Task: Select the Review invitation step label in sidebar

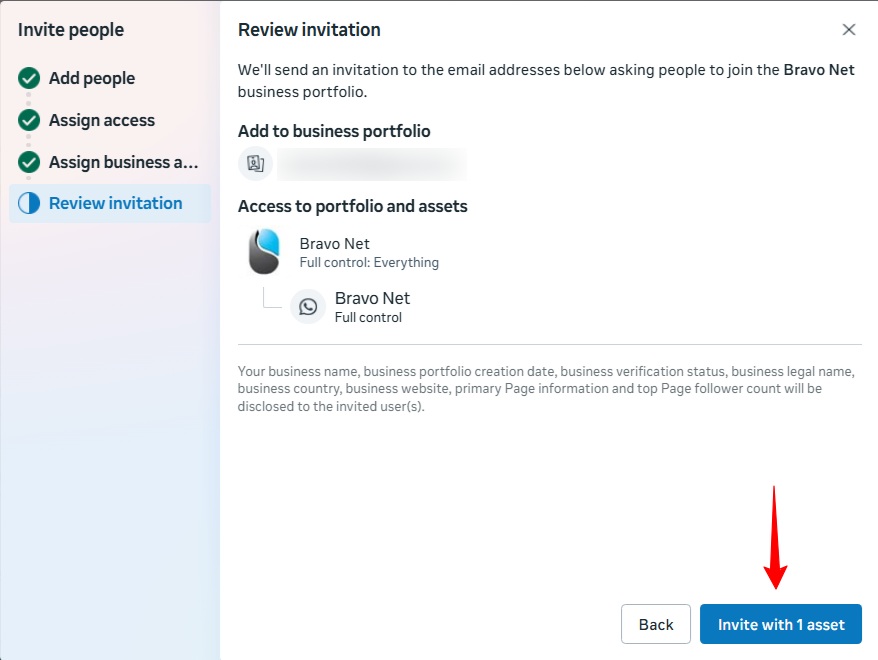Action: pos(115,203)
